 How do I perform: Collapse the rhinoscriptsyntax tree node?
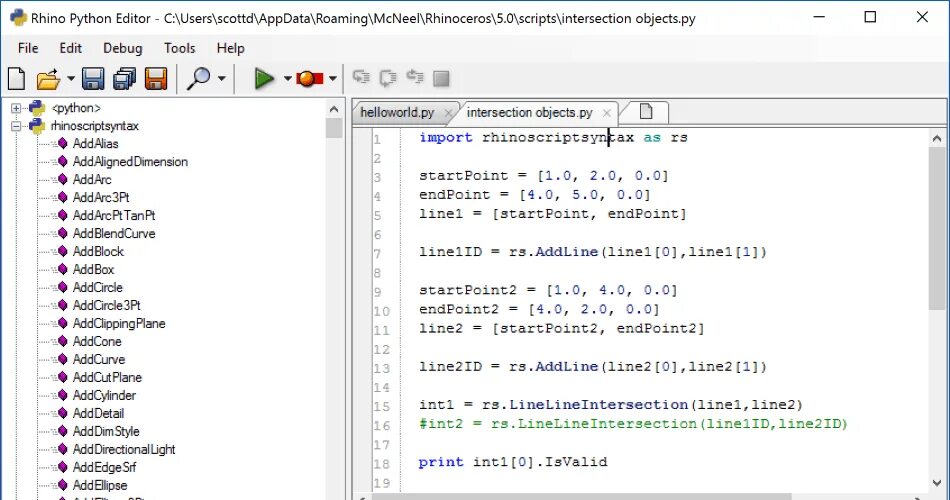click(x=16, y=127)
